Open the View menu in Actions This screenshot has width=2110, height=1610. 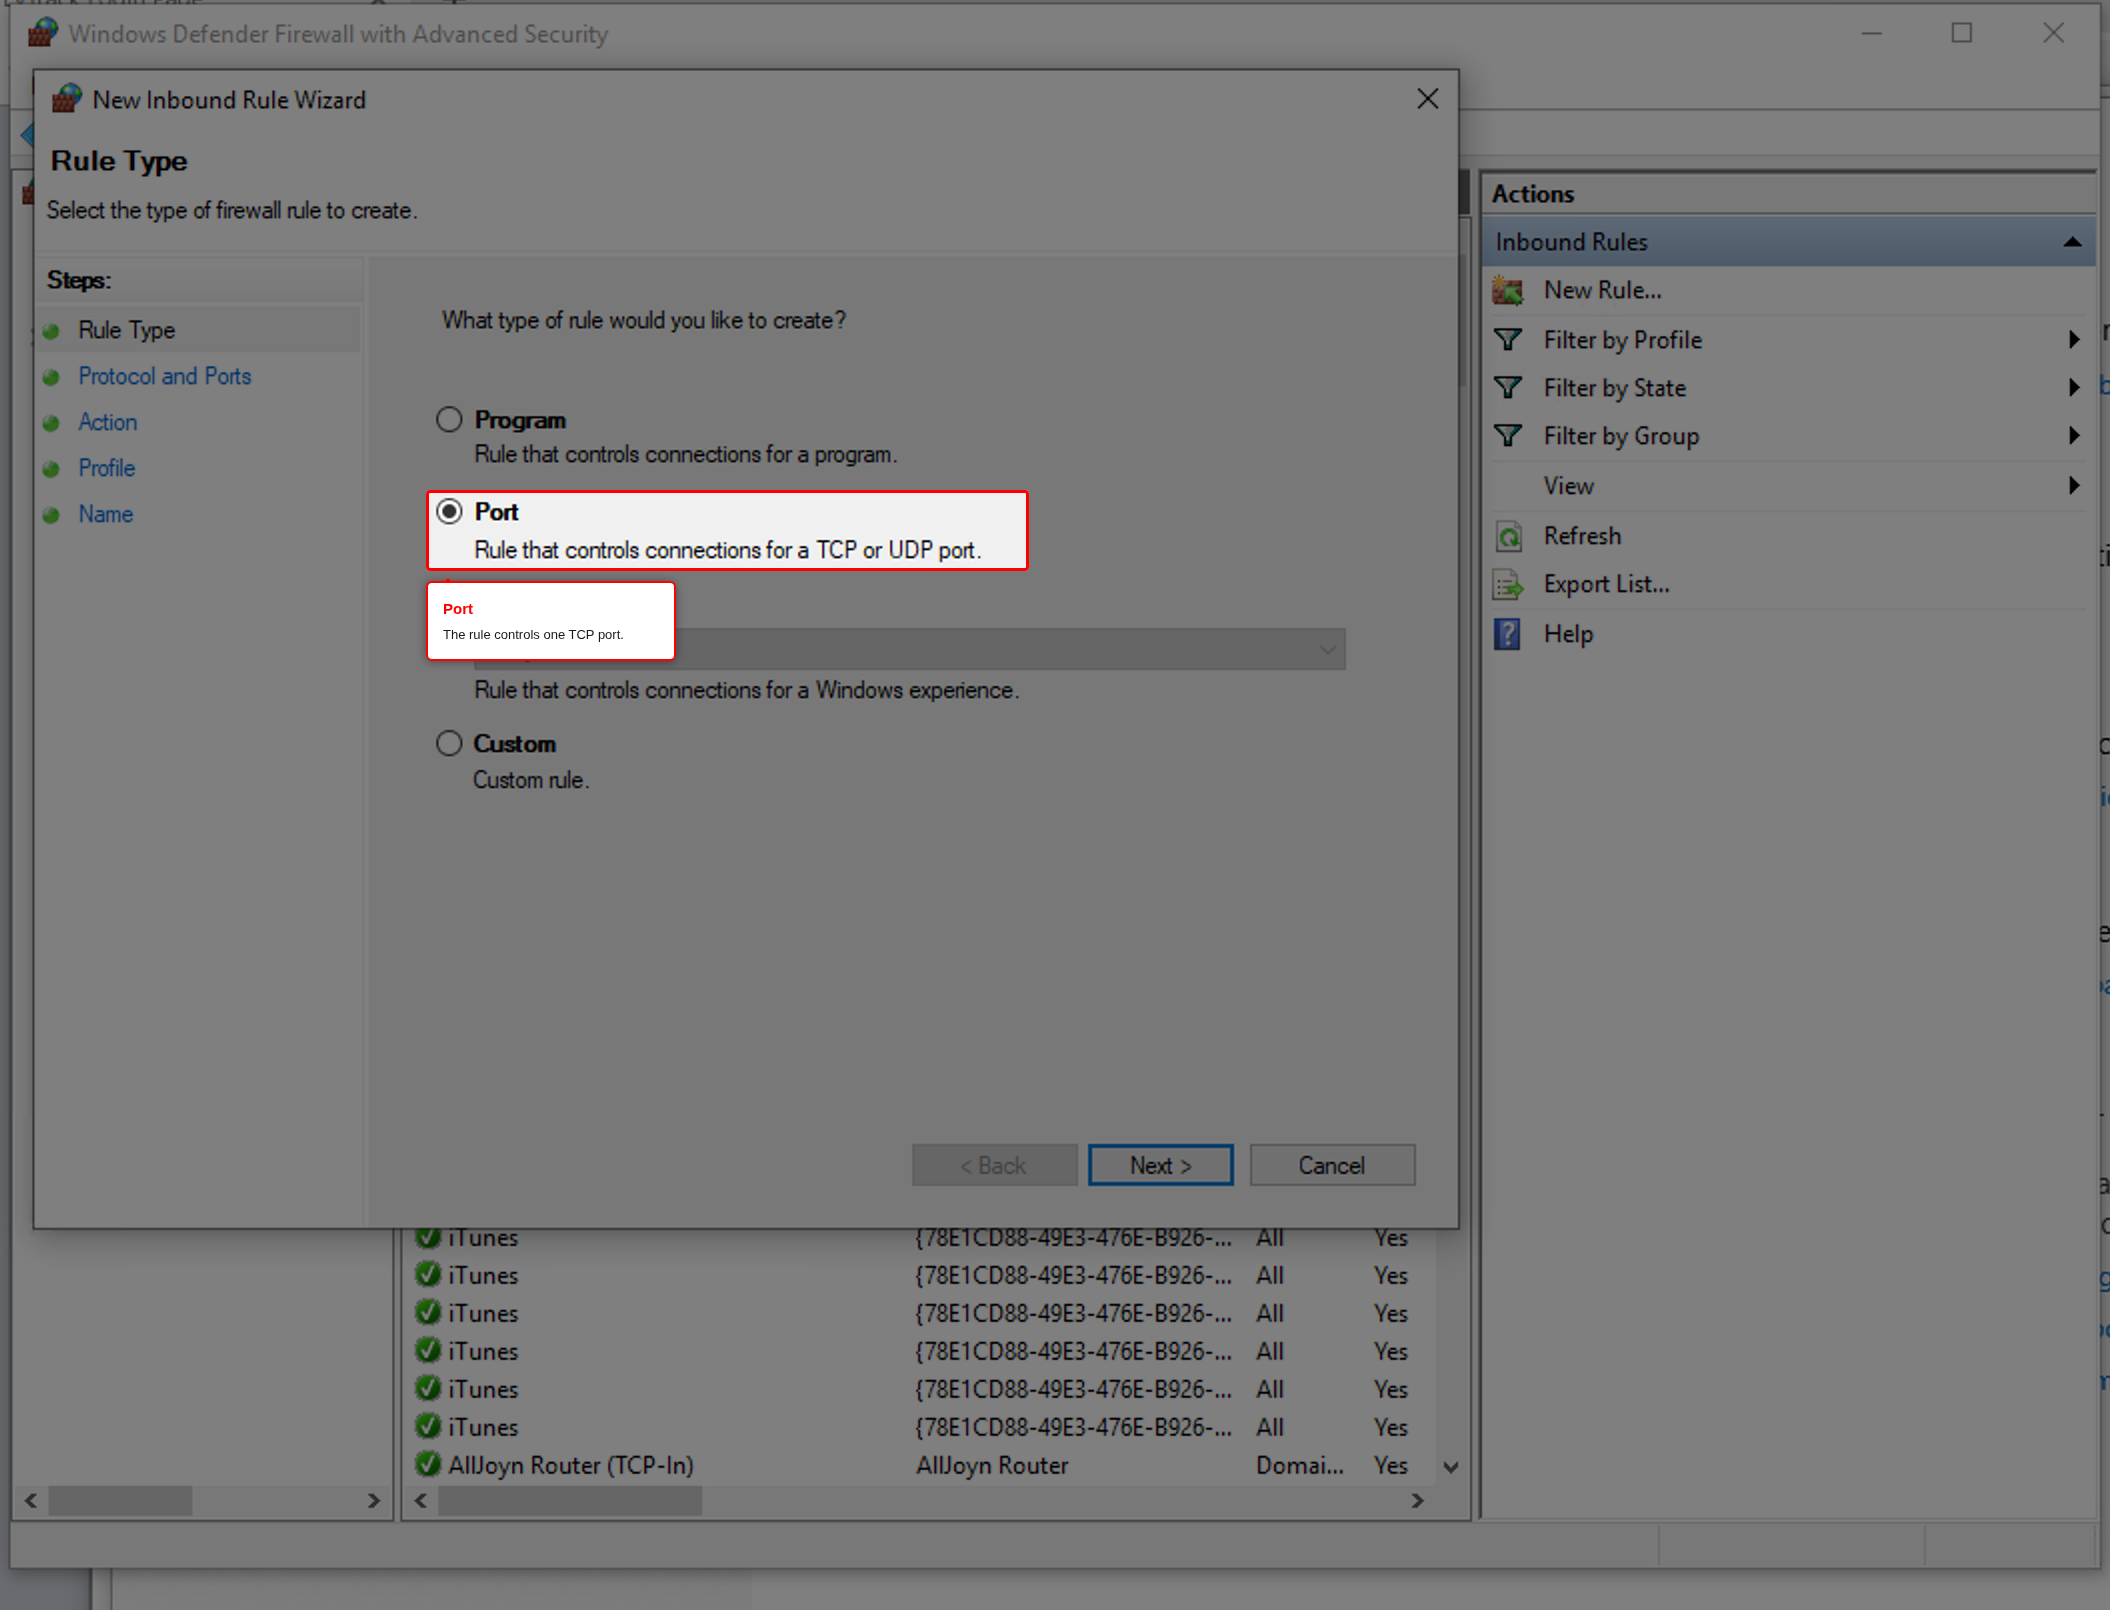[x=1568, y=486]
